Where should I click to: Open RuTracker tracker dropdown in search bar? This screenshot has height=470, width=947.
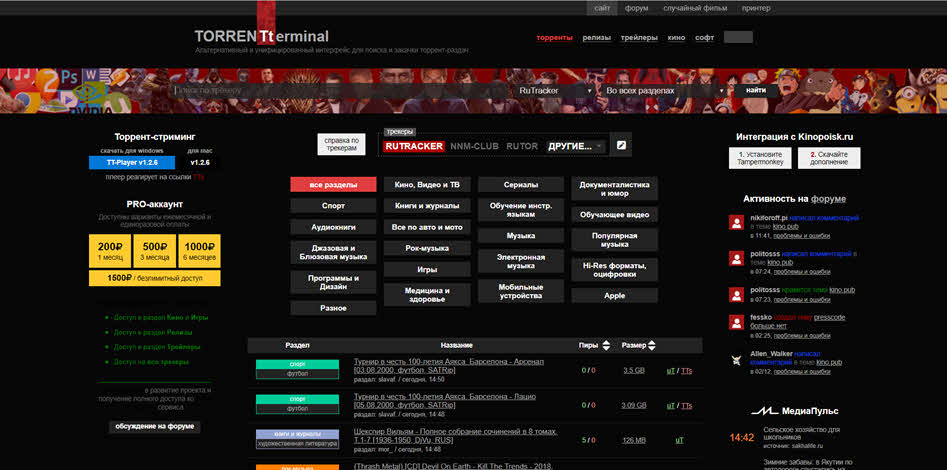coord(556,91)
